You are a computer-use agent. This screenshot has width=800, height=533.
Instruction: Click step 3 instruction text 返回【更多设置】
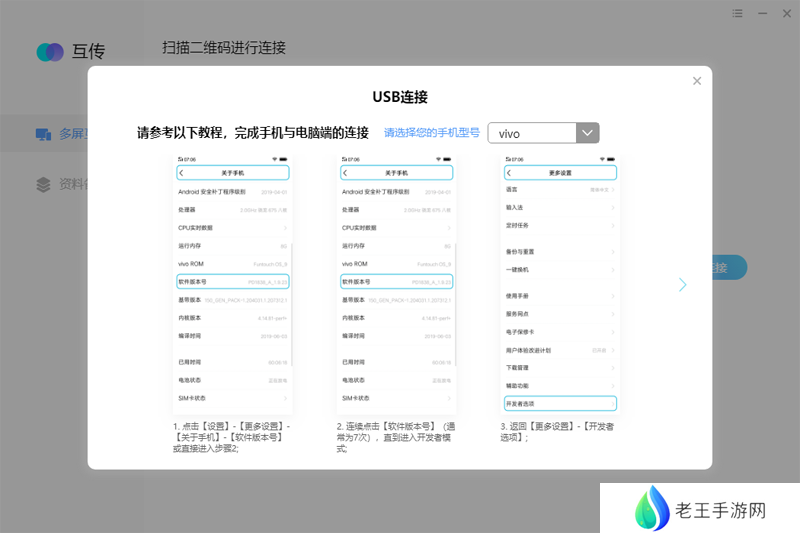tap(557, 432)
